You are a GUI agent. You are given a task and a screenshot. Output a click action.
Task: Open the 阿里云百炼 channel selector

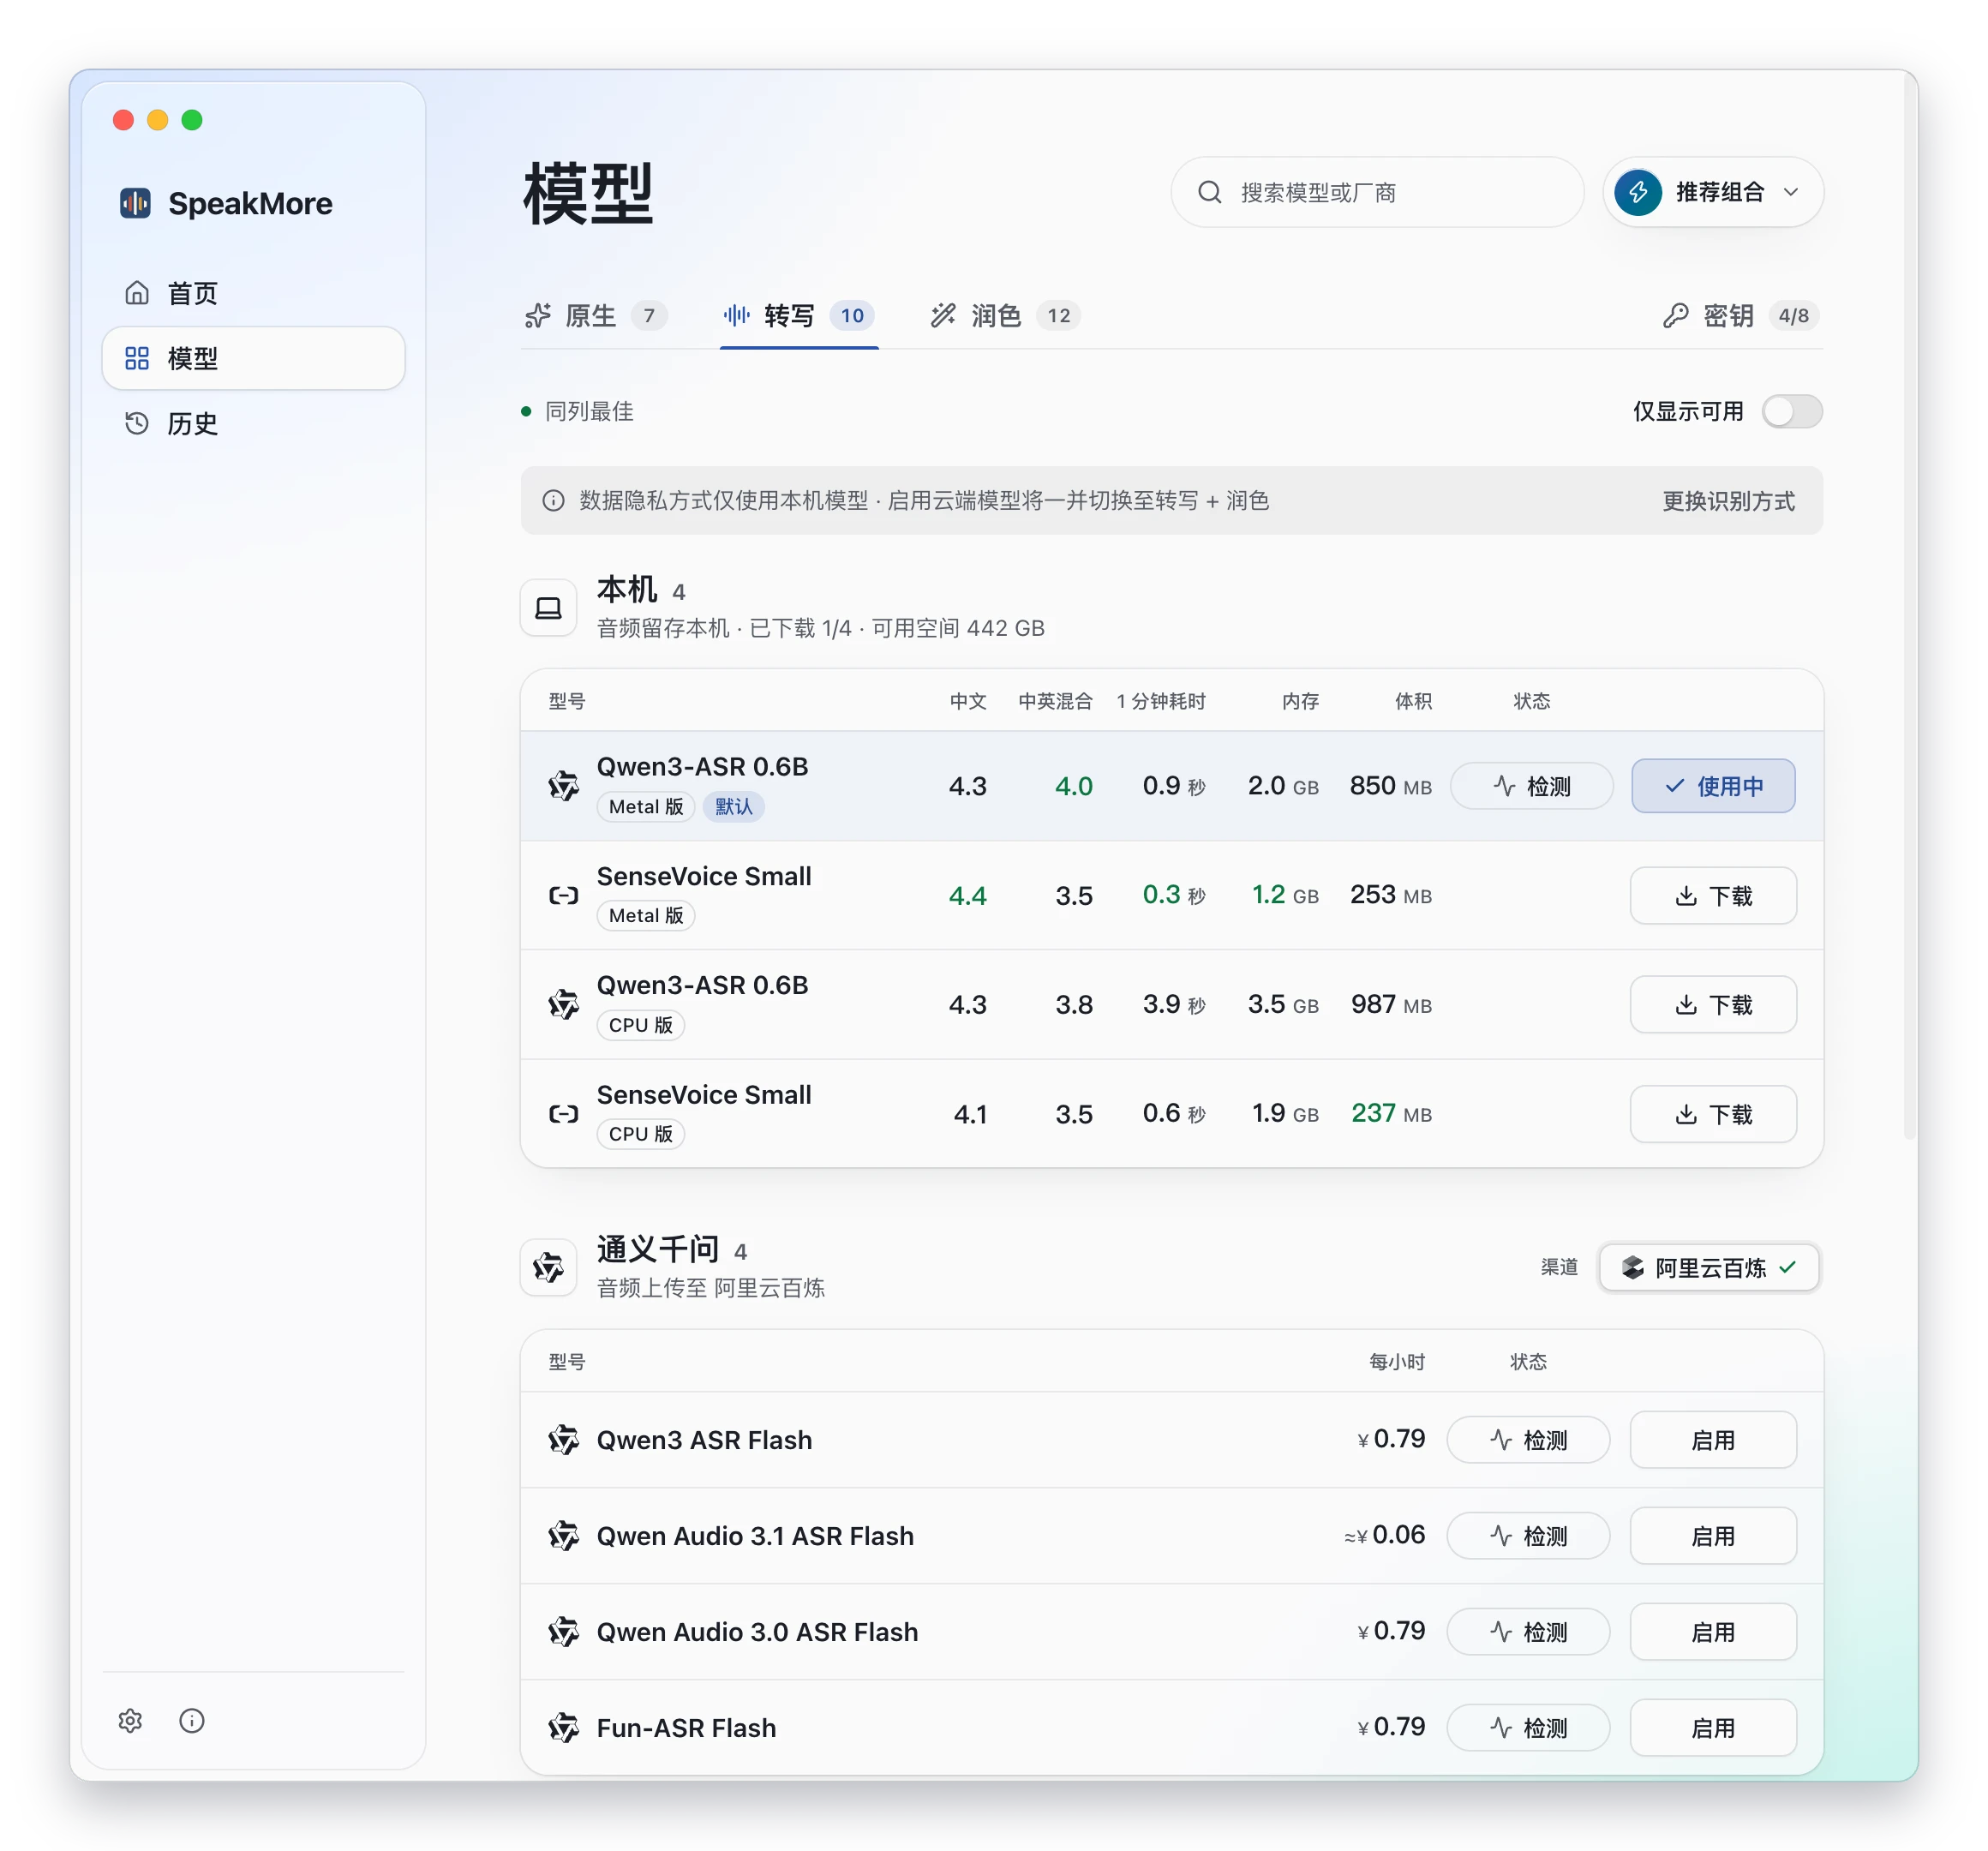tap(1709, 1267)
